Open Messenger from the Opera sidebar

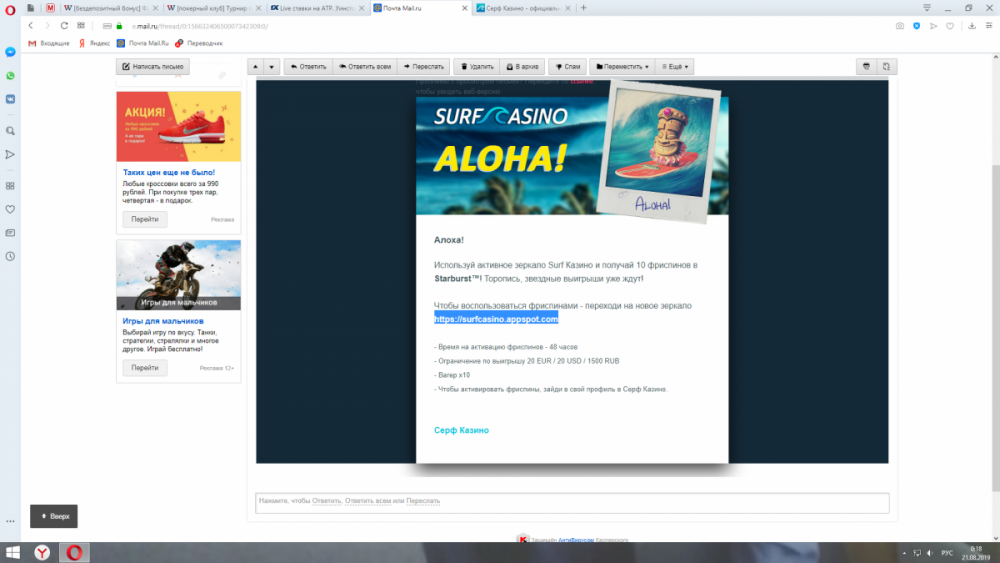(10, 52)
